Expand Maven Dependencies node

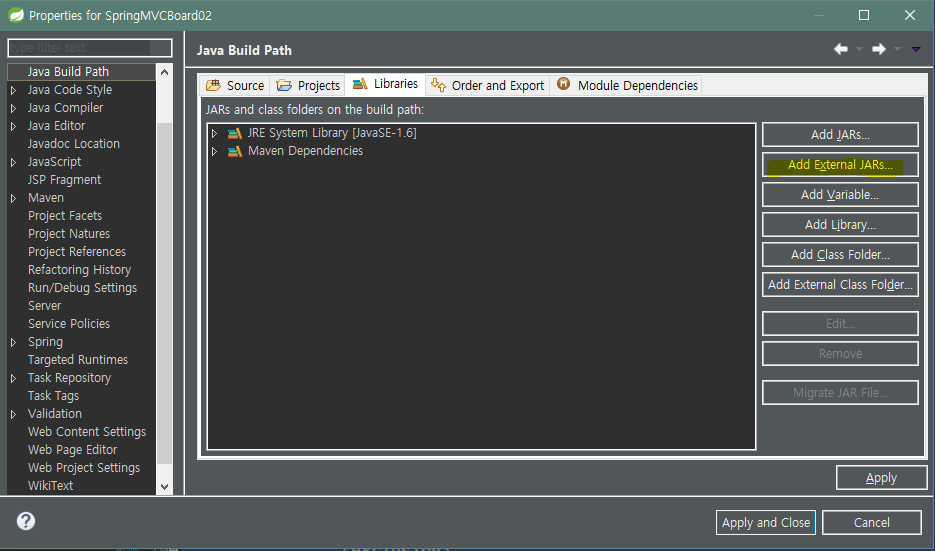point(215,151)
